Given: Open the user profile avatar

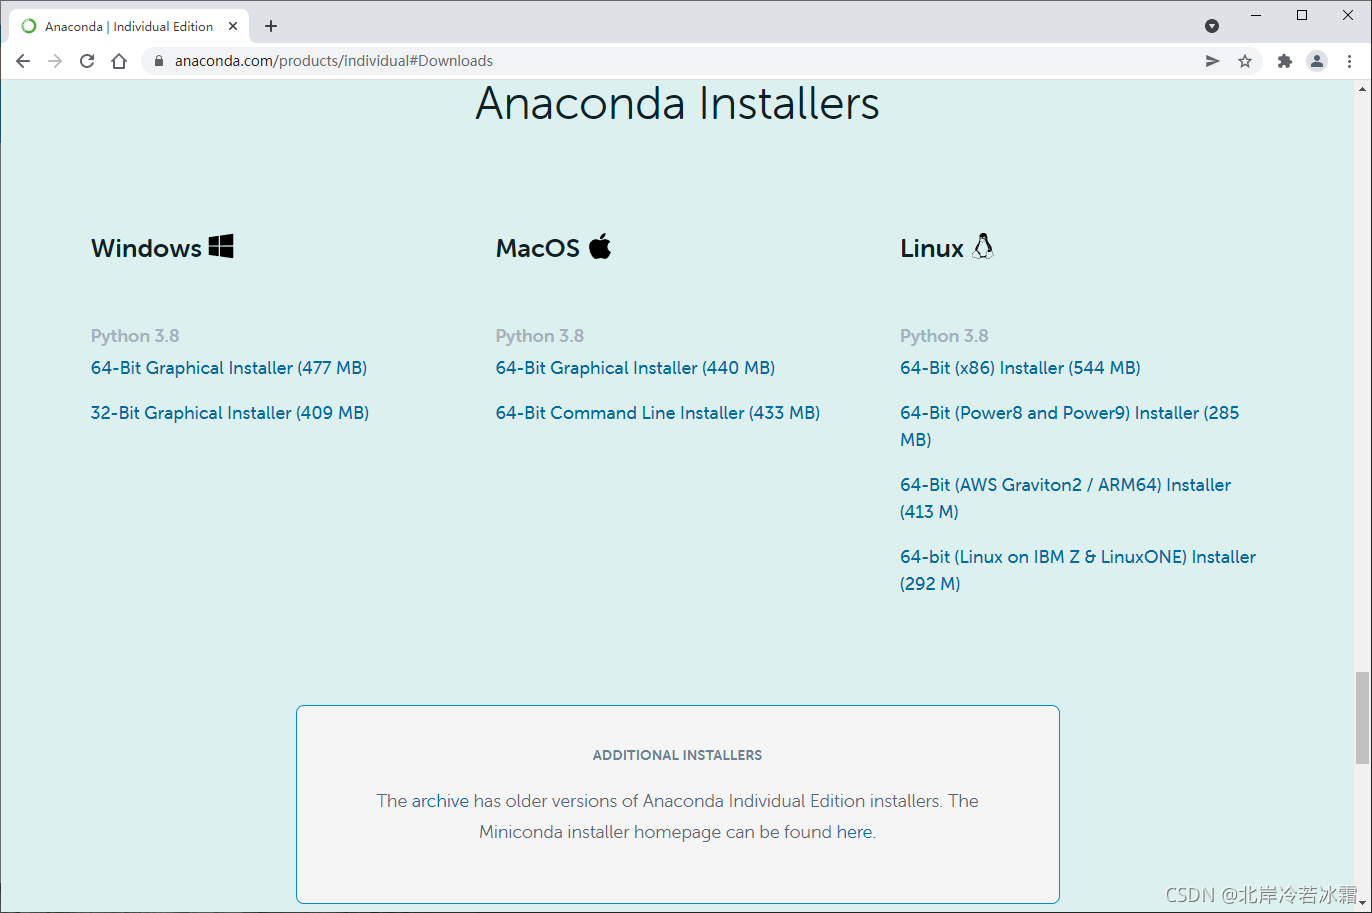Looking at the screenshot, I should coord(1317,61).
